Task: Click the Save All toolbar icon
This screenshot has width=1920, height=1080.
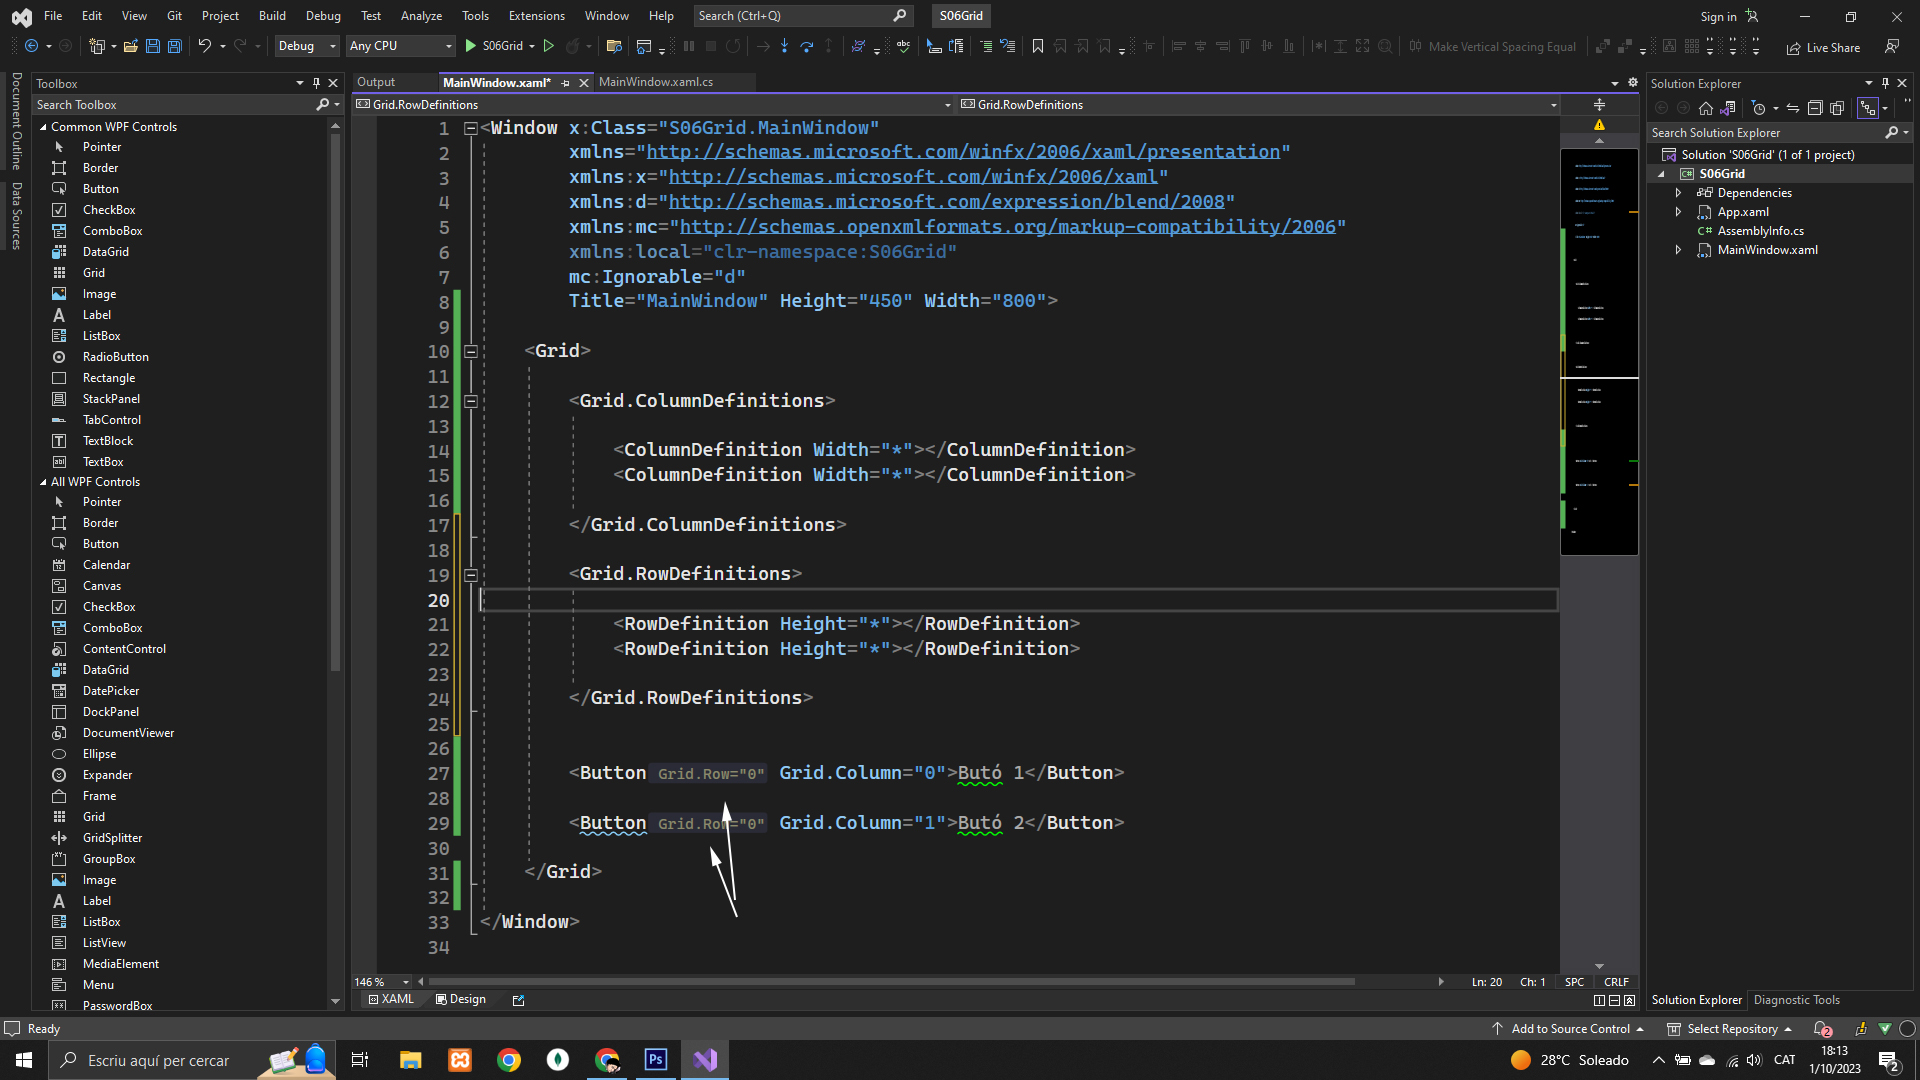Action: pyautogui.click(x=174, y=46)
